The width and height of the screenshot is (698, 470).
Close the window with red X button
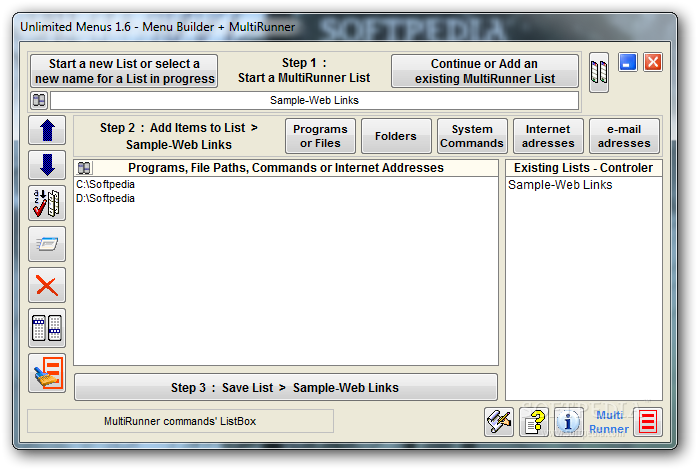pos(653,62)
